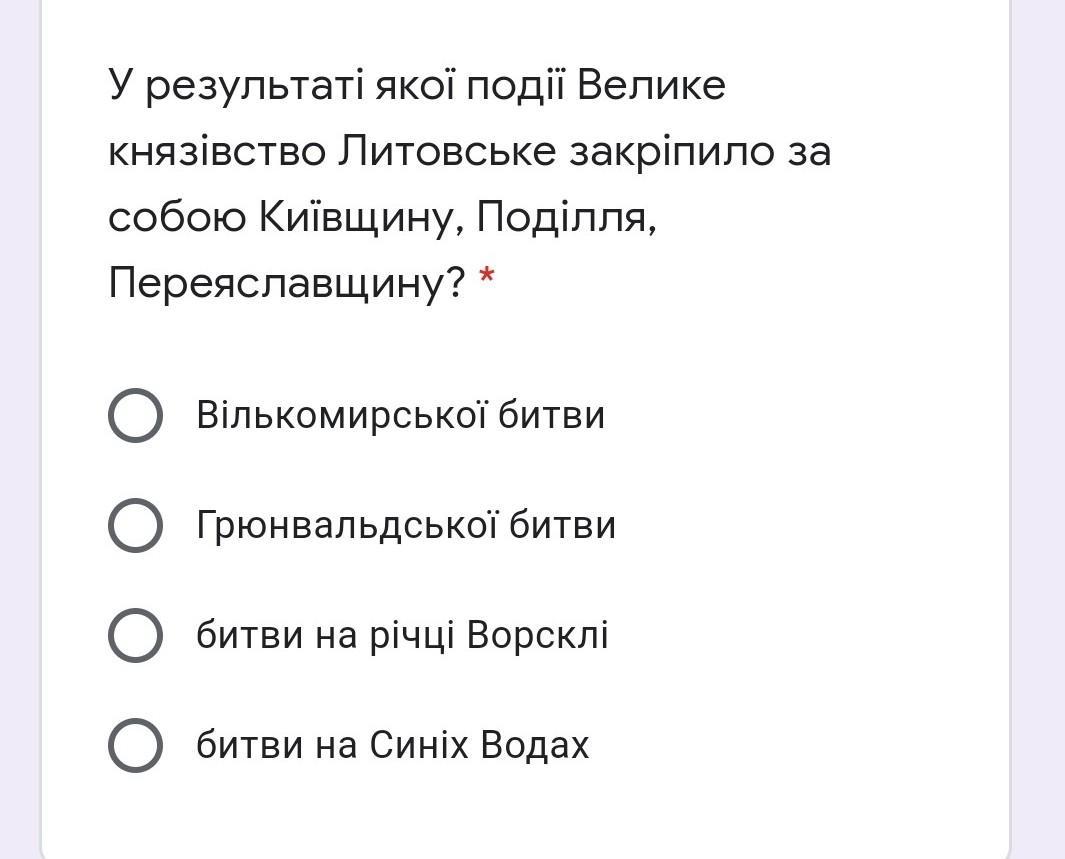
Task: Select the Вількомирської битви radio button
Action: tap(135, 415)
